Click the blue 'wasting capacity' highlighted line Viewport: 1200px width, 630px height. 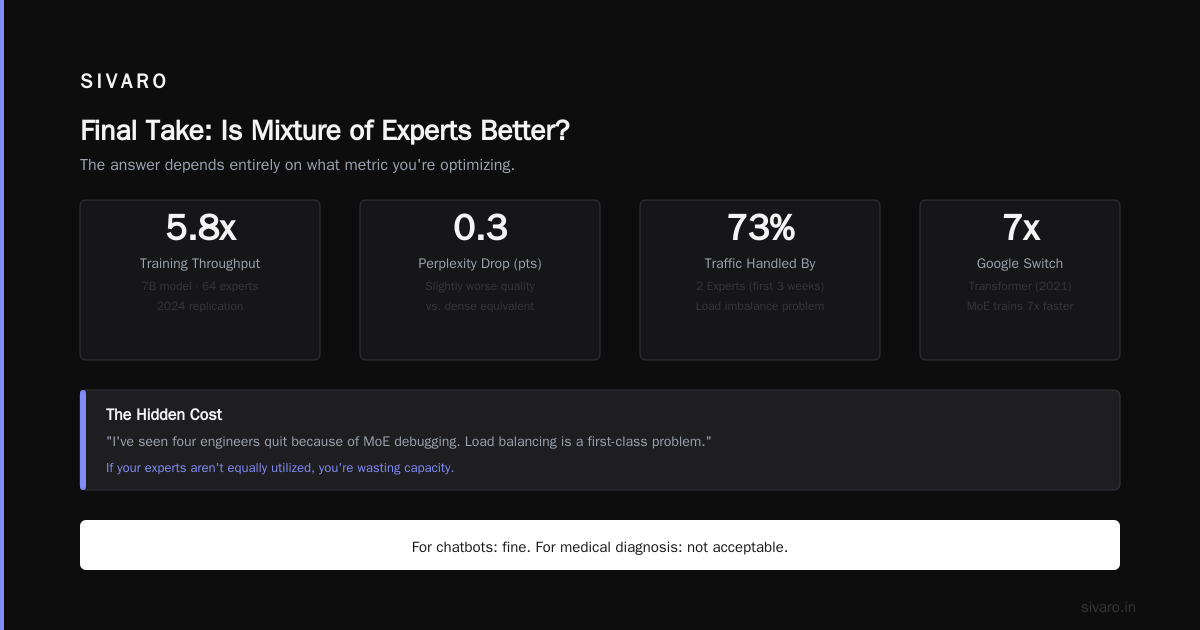[x=280, y=467]
